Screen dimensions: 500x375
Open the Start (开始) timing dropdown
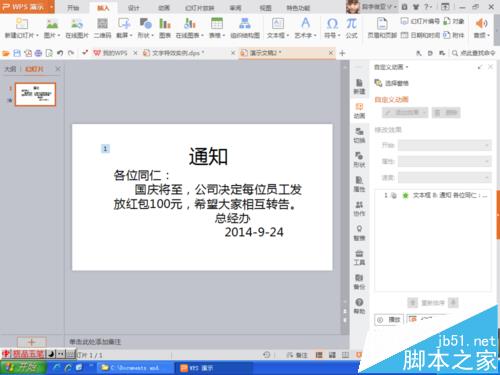pos(444,145)
